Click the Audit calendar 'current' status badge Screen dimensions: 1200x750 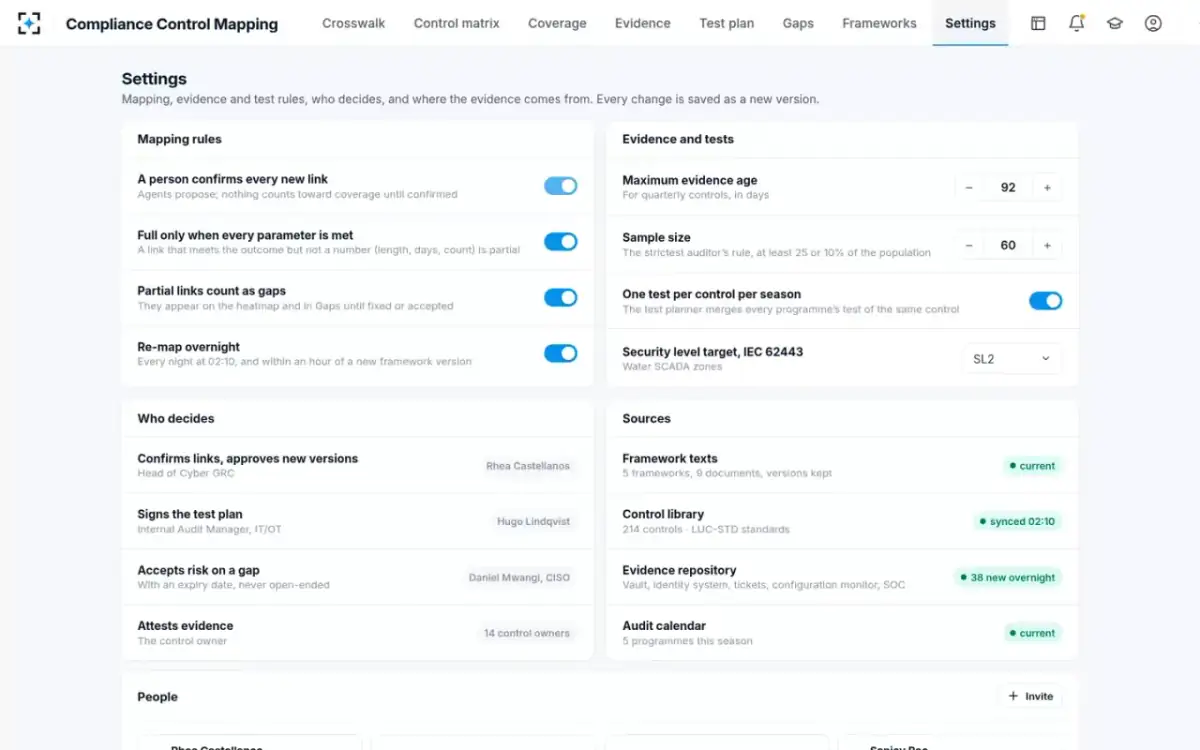pos(1032,633)
